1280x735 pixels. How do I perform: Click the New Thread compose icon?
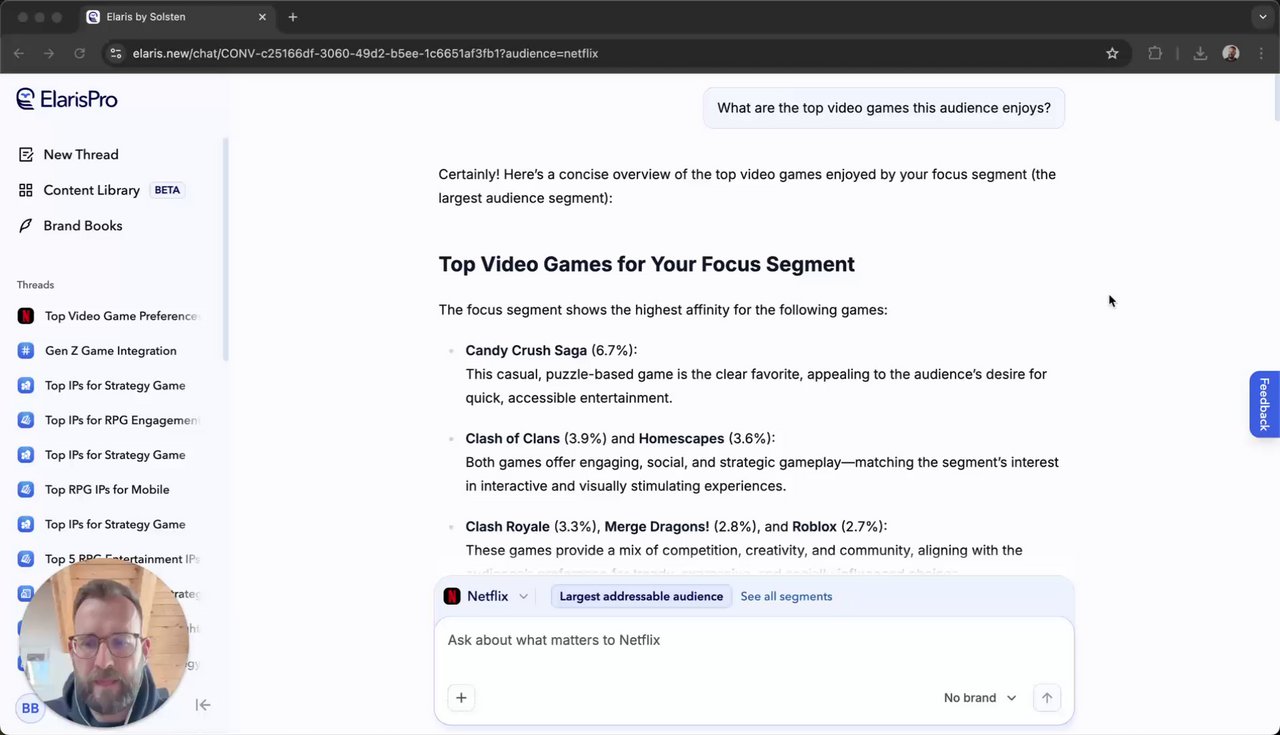click(26, 155)
